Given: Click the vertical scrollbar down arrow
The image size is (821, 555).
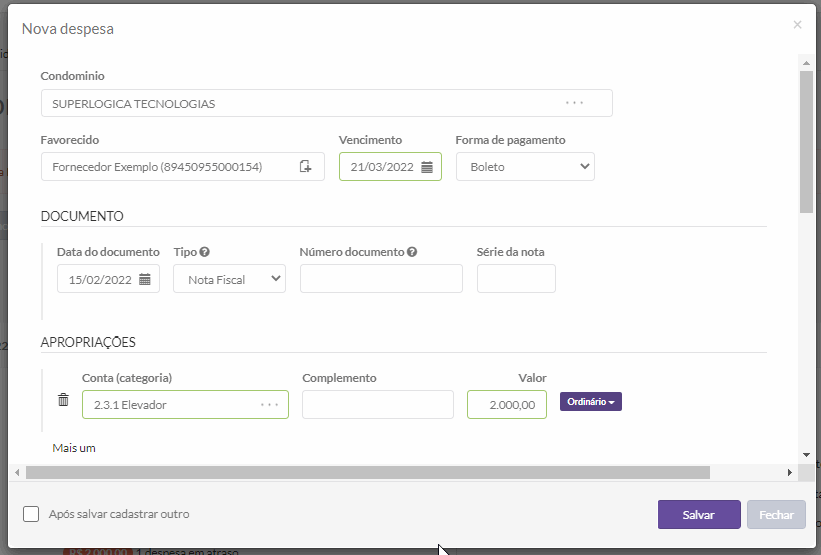Looking at the screenshot, I should click(806, 455).
